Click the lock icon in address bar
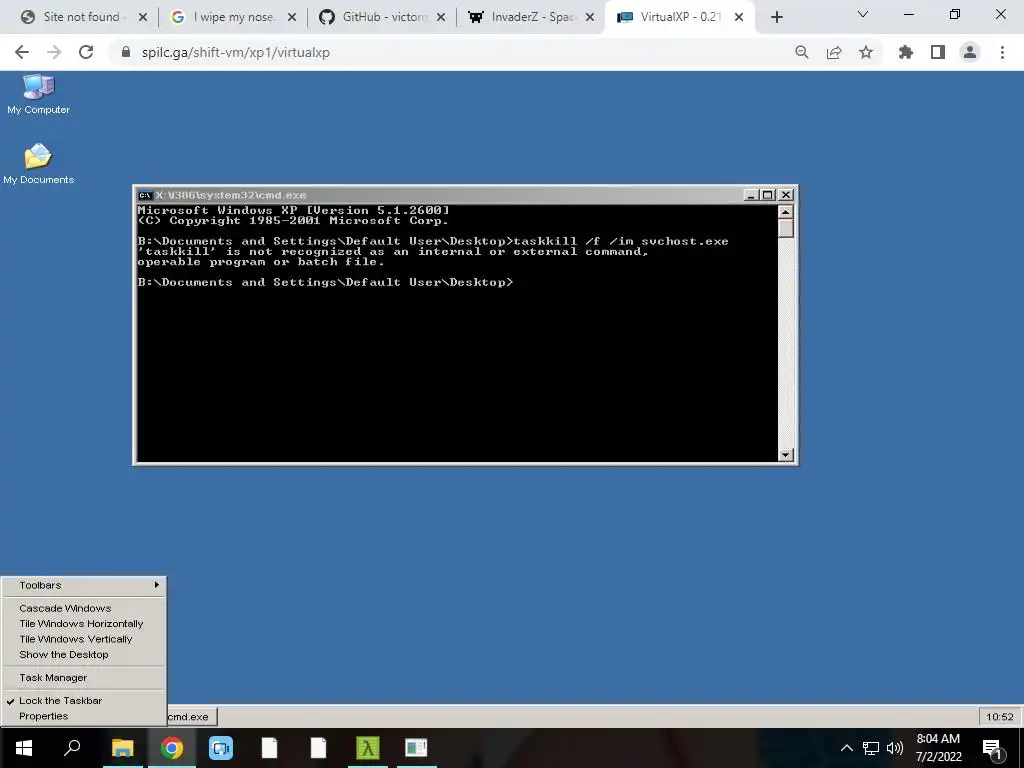Screen dimensions: 1024x768 click(x=126, y=52)
